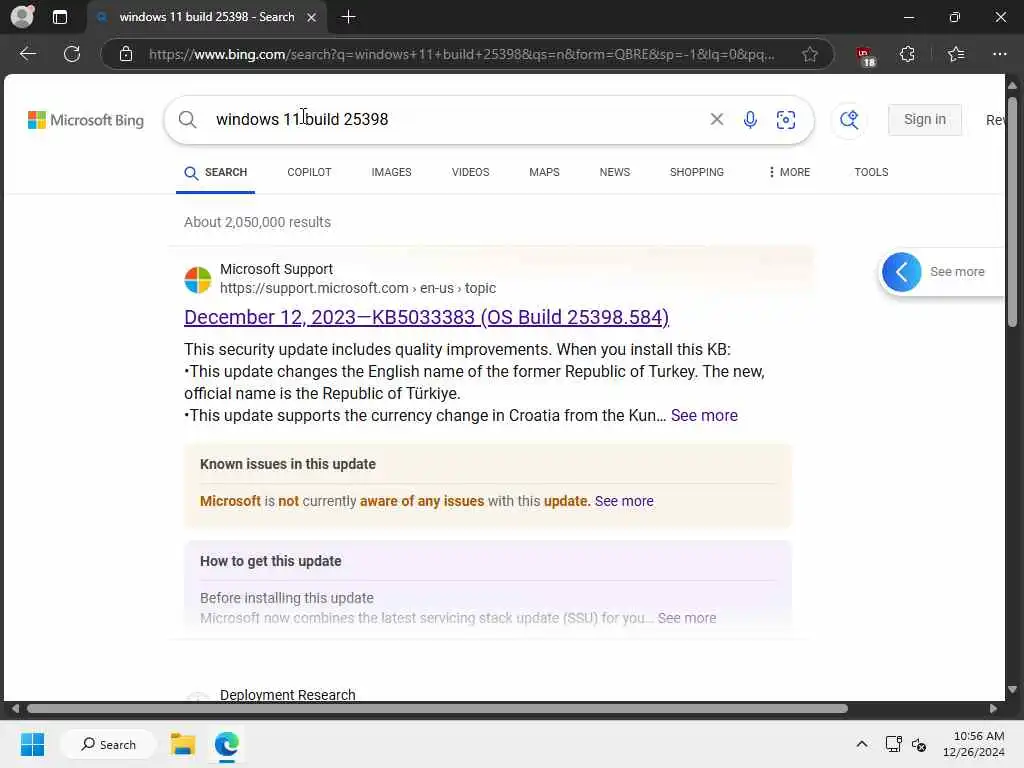Select the SEARCH tab
This screenshot has height=768, width=1024.
(x=216, y=172)
